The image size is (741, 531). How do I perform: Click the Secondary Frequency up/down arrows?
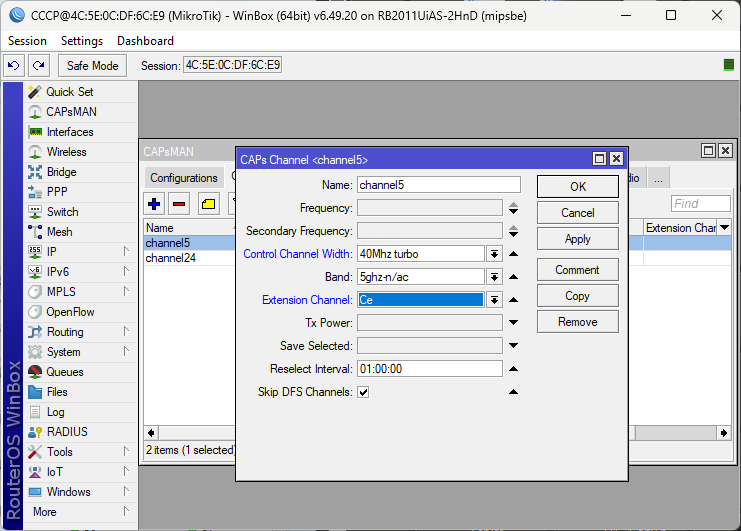click(x=514, y=231)
